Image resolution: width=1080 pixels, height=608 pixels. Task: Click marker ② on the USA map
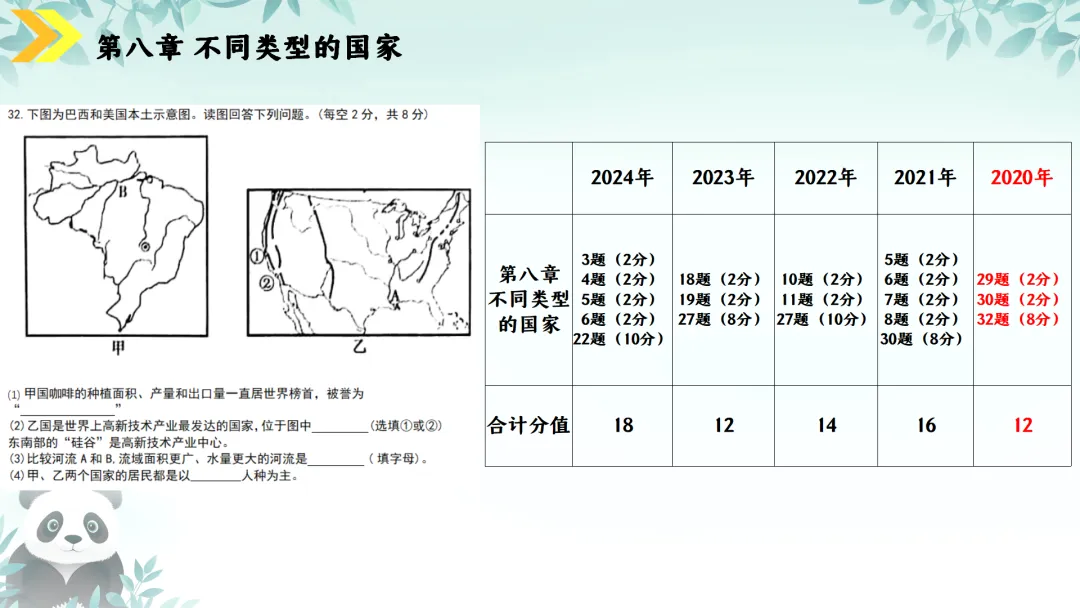[x=266, y=283]
